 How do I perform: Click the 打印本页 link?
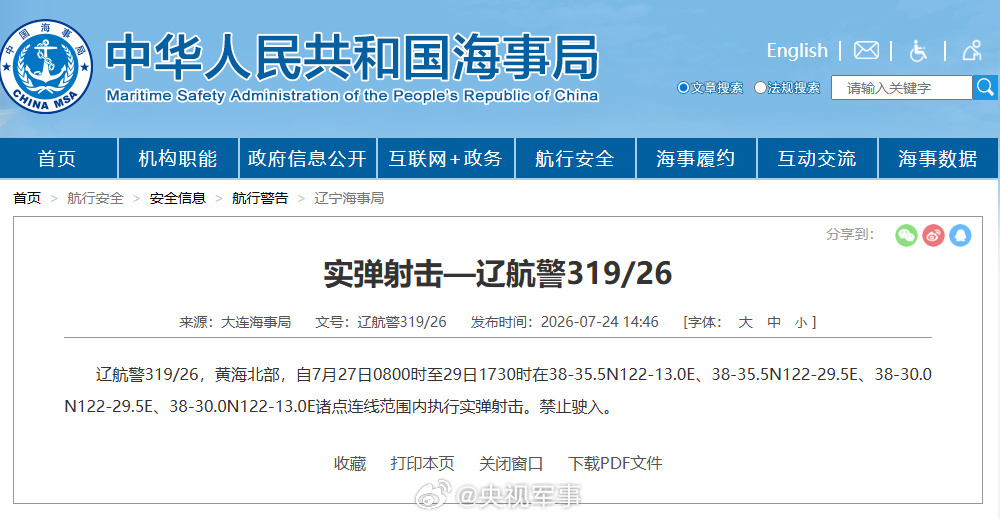pyautogui.click(x=422, y=464)
